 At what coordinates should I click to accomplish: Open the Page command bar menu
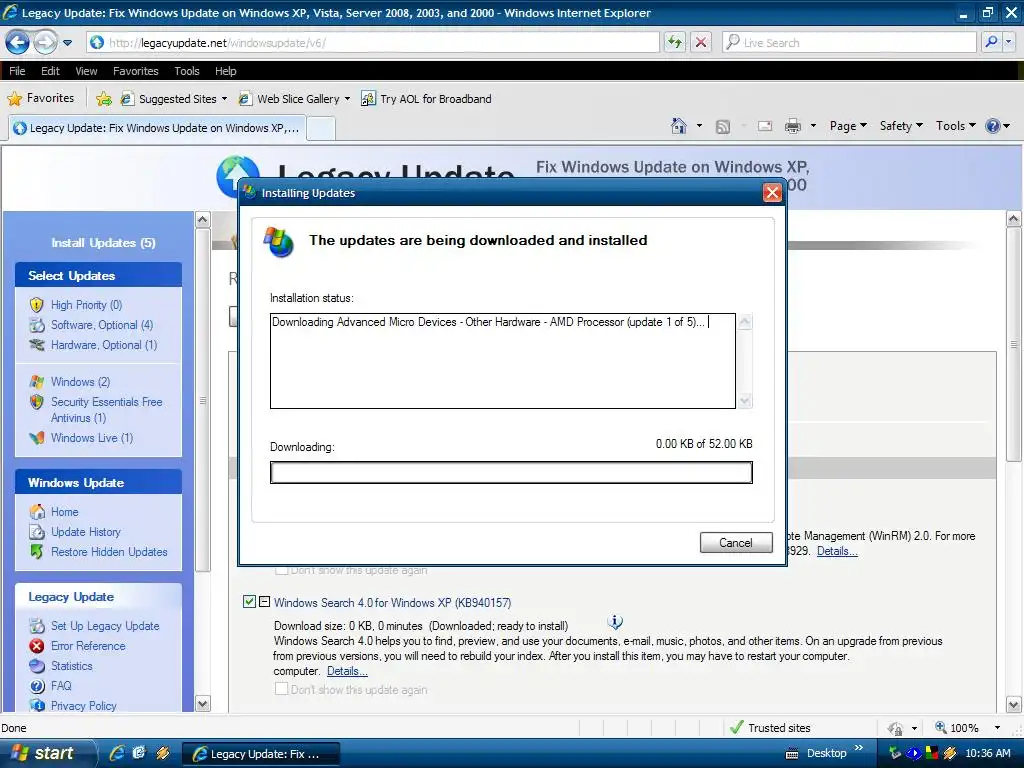coord(848,125)
